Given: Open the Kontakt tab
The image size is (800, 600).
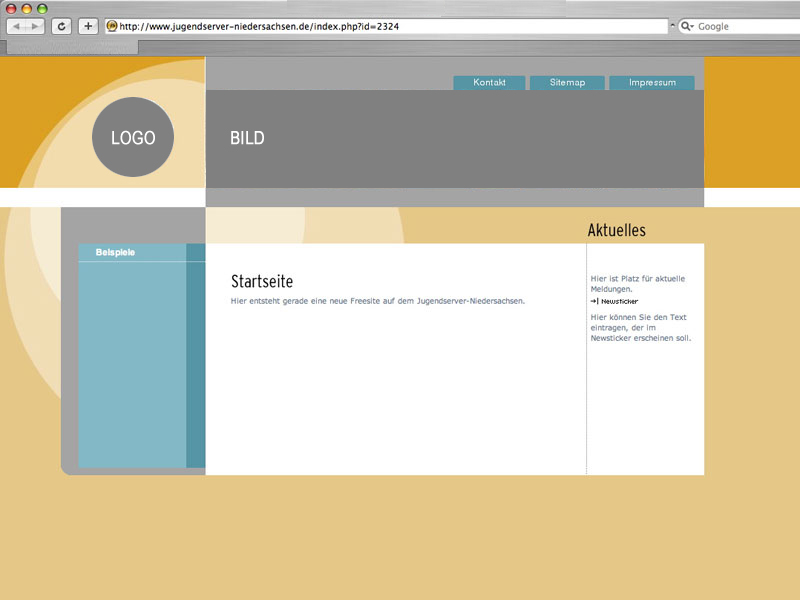Looking at the screenshot, I should point(489,83).
